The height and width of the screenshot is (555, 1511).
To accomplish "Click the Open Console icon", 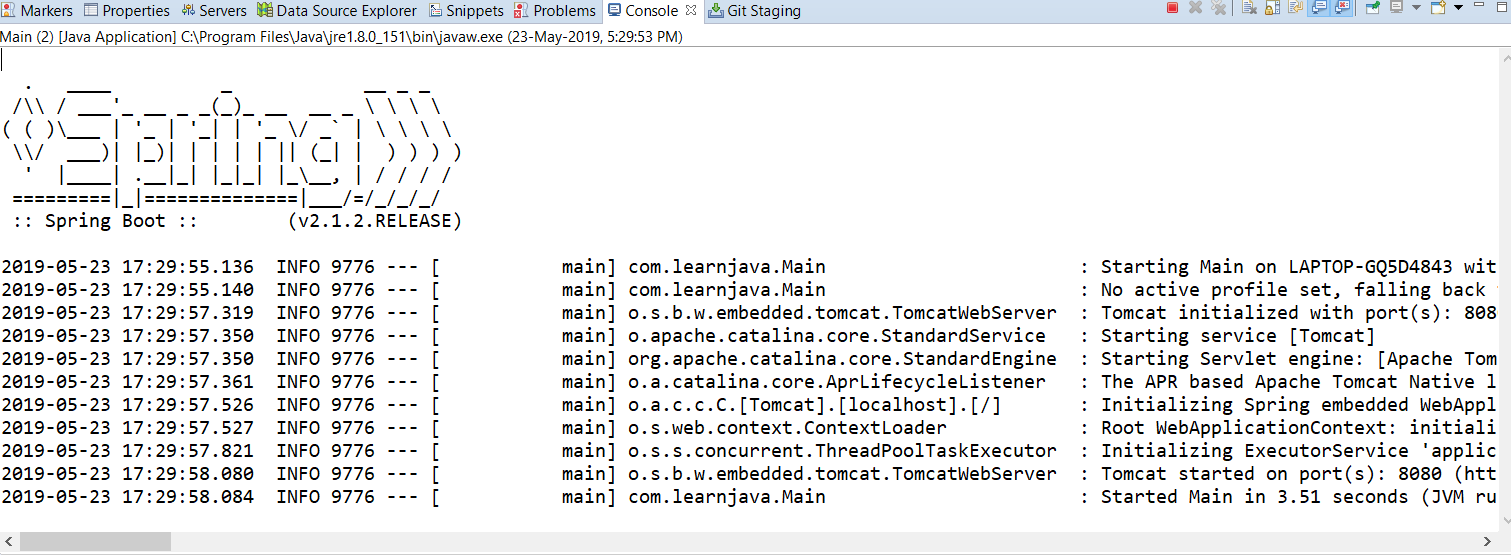I will tap(1438, 8).
